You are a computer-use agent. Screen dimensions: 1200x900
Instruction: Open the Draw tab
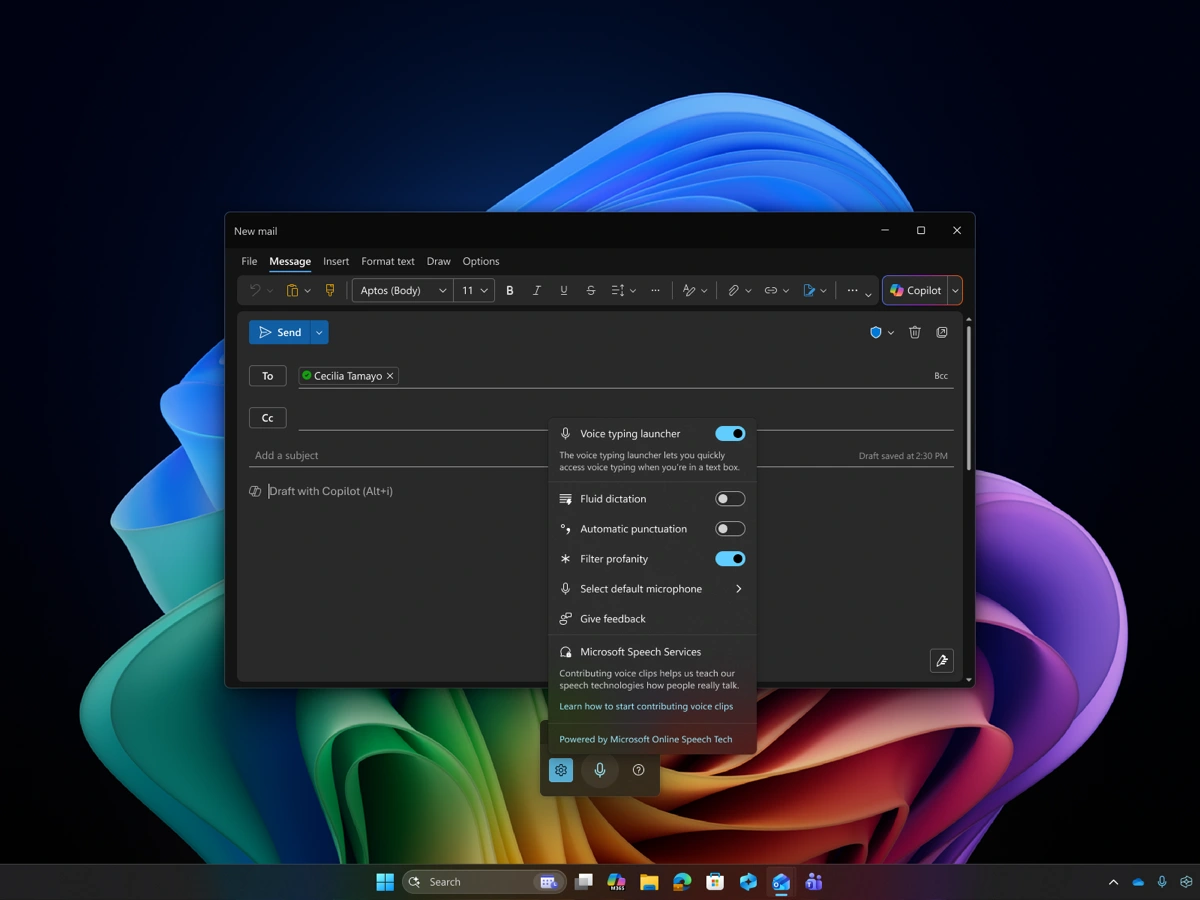[x=439, y=261]
